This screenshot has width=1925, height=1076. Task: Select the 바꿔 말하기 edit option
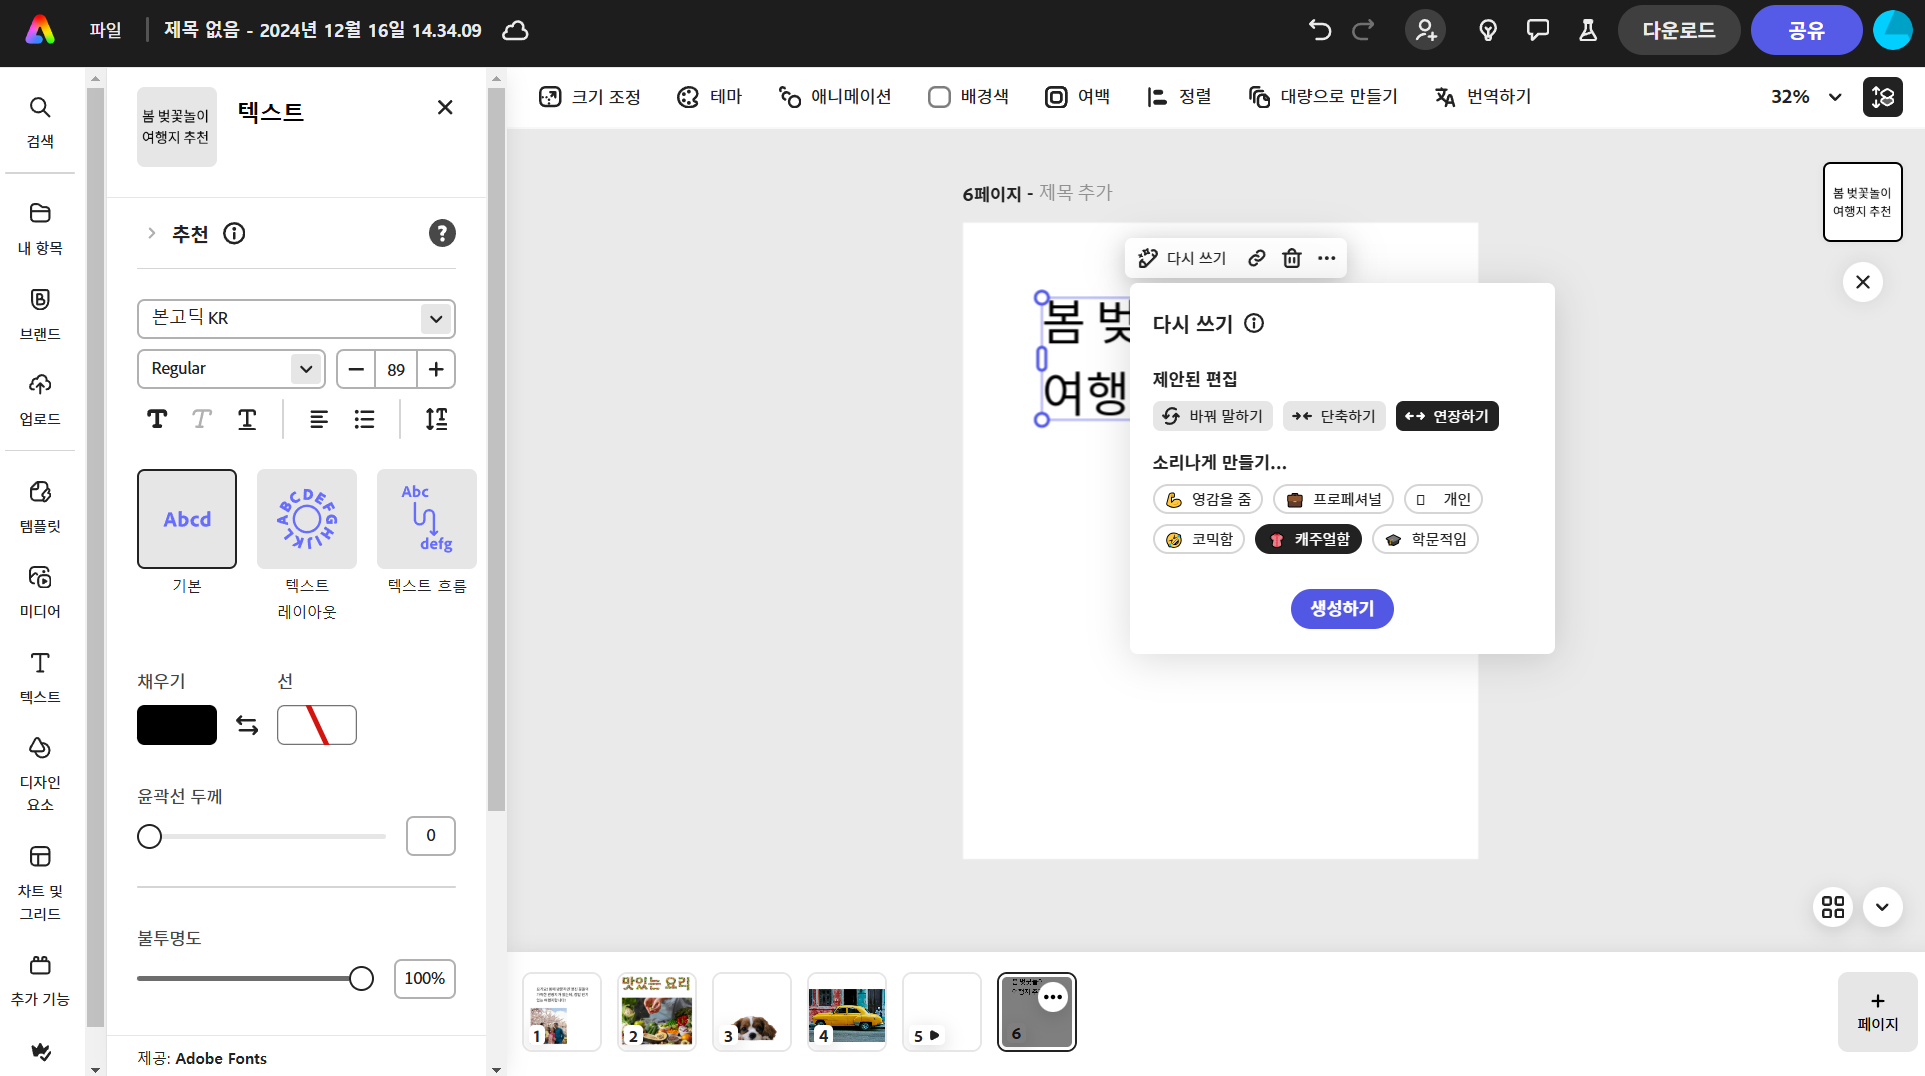coord(1212,416)
